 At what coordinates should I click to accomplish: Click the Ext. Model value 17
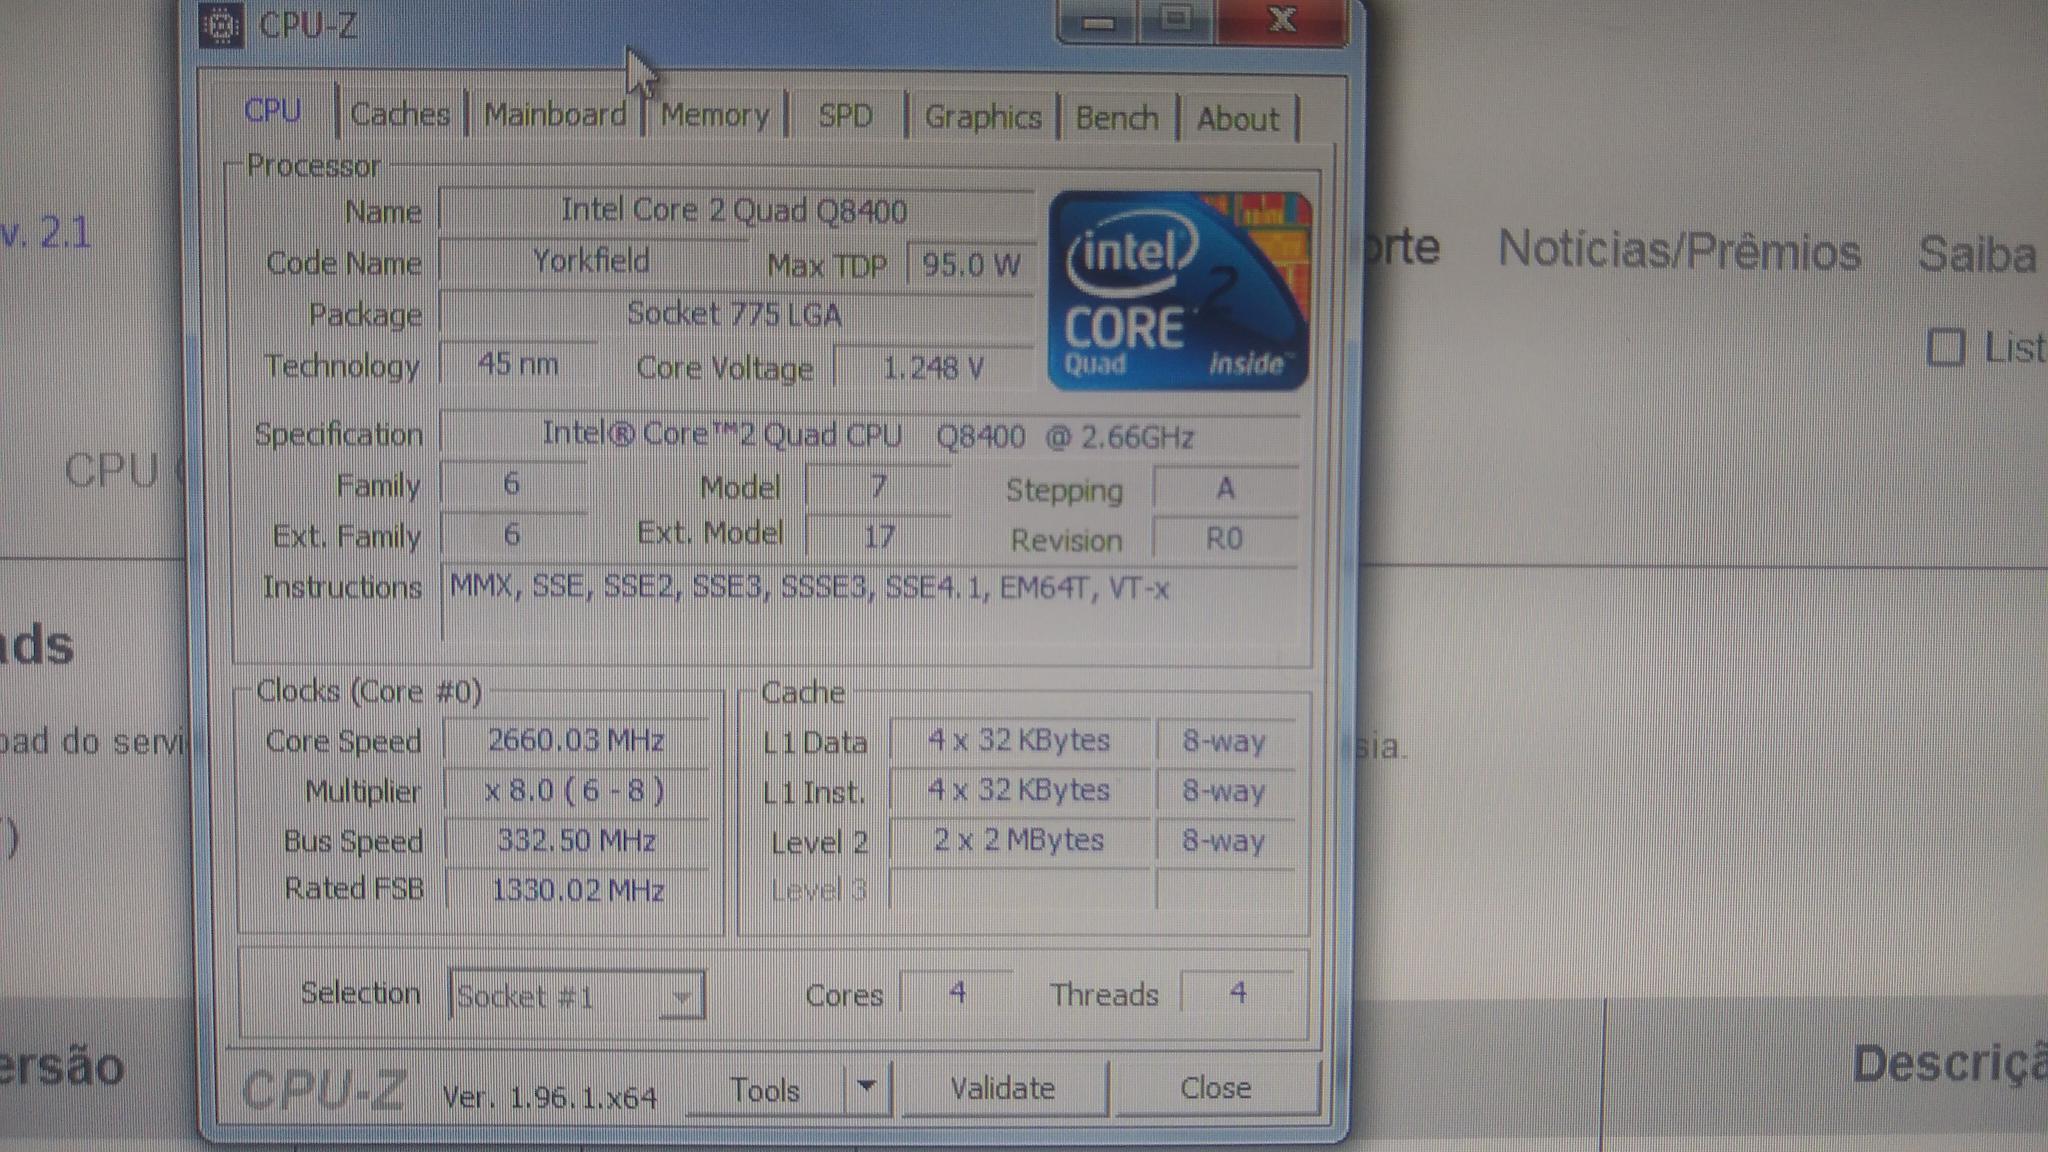(878, 537)
